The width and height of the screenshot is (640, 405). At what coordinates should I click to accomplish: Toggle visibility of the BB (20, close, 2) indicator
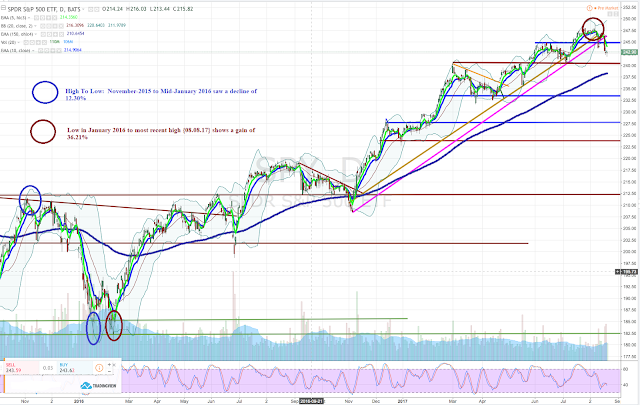tap(42, 26)
